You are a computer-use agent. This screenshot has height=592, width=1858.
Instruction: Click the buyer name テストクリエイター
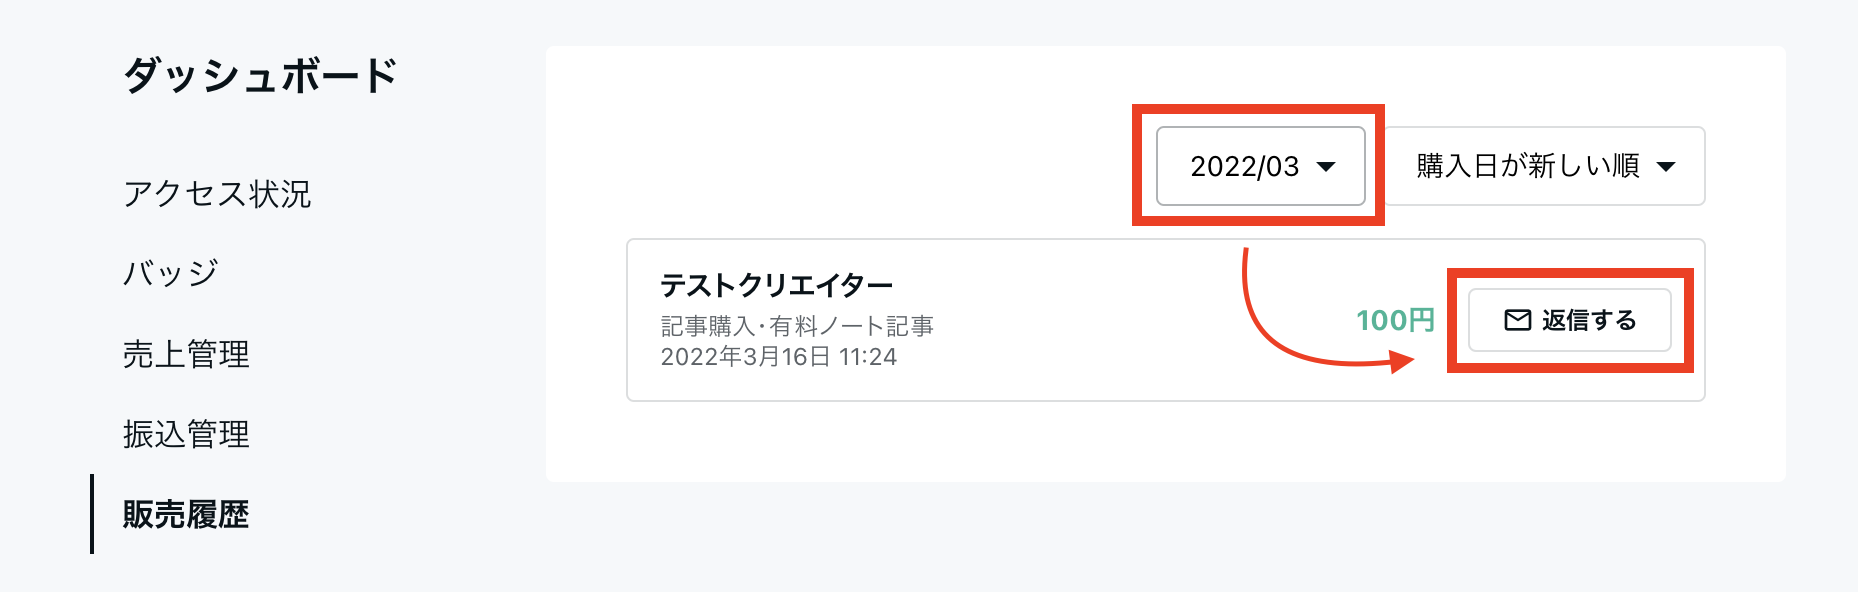click(x=776, y=286)
